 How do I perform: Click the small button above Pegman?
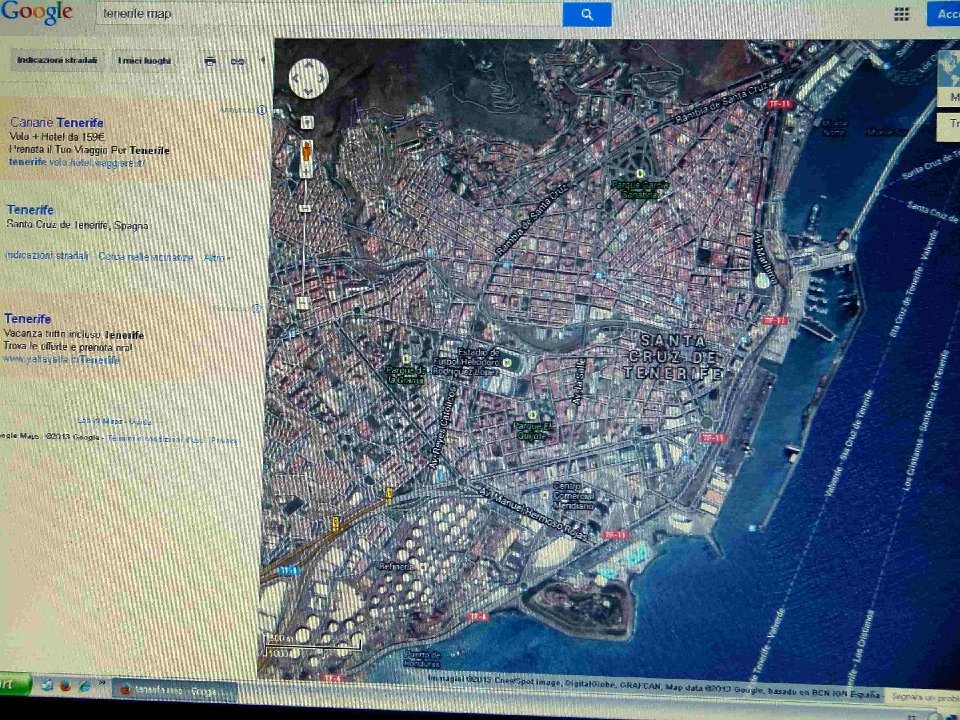(307, 122)
